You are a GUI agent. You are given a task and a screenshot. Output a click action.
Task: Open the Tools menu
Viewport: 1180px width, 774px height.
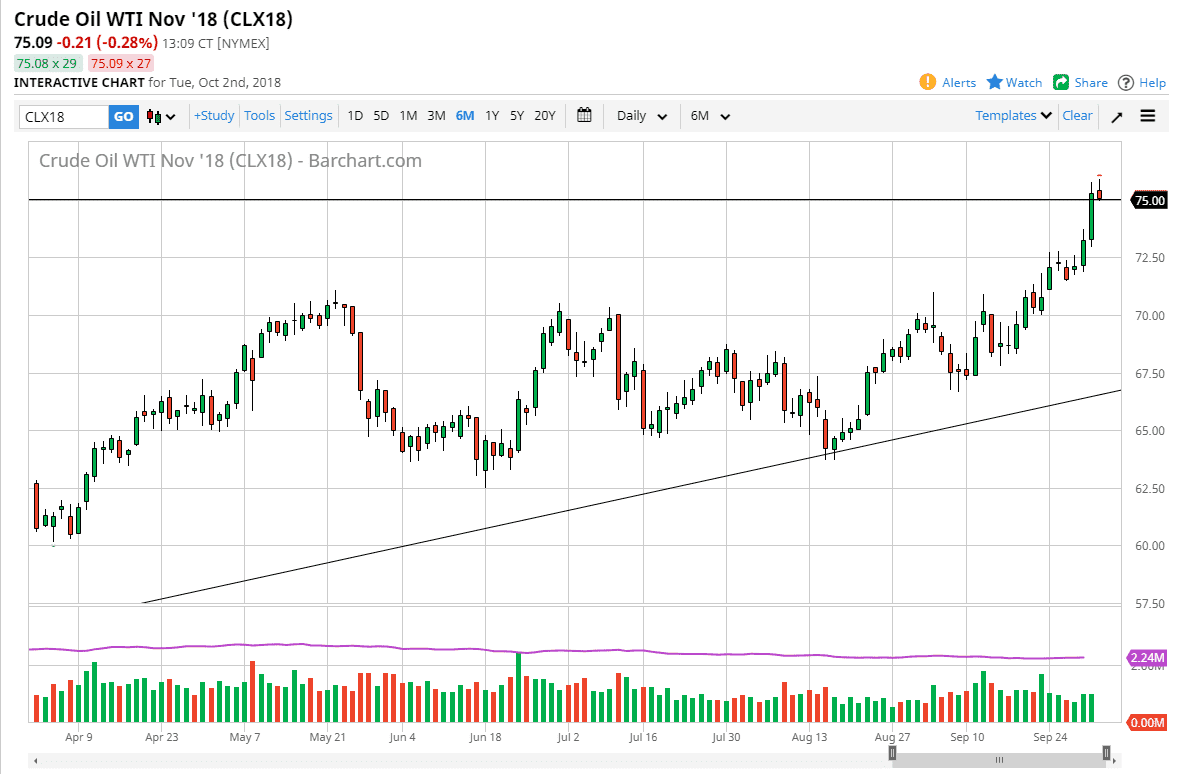[259, 115]
